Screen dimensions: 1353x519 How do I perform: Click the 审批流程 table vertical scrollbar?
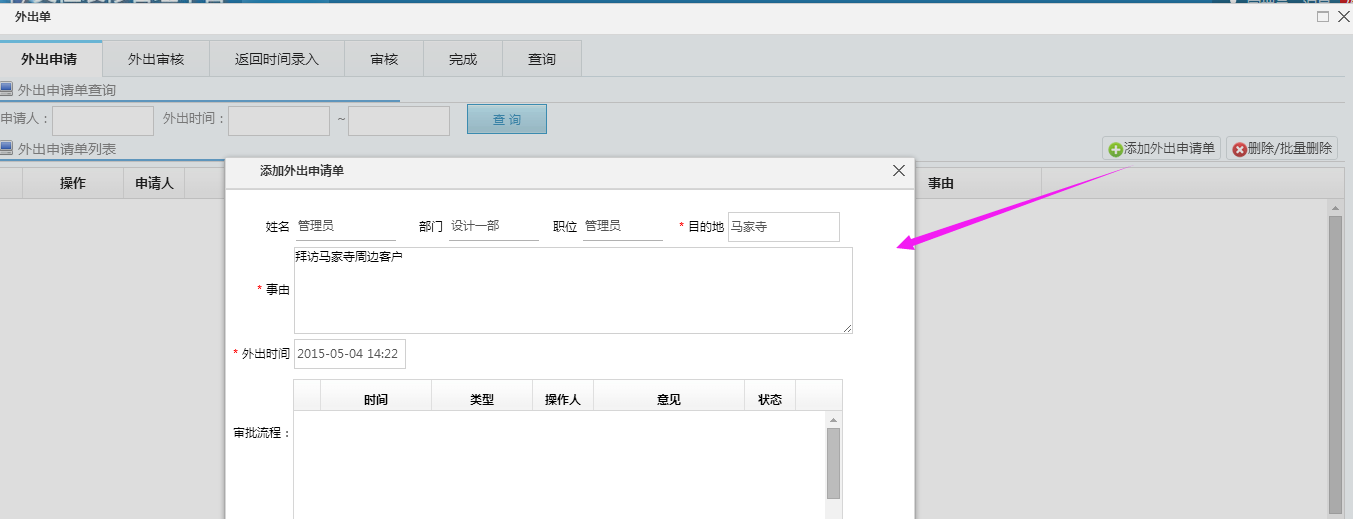point(833,464)
